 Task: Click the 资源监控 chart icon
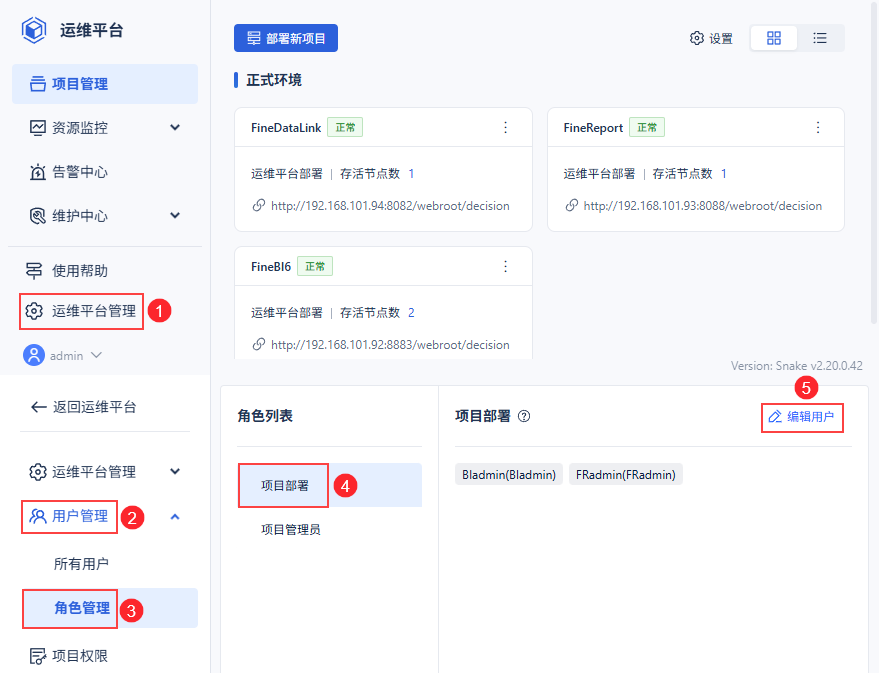38,128
